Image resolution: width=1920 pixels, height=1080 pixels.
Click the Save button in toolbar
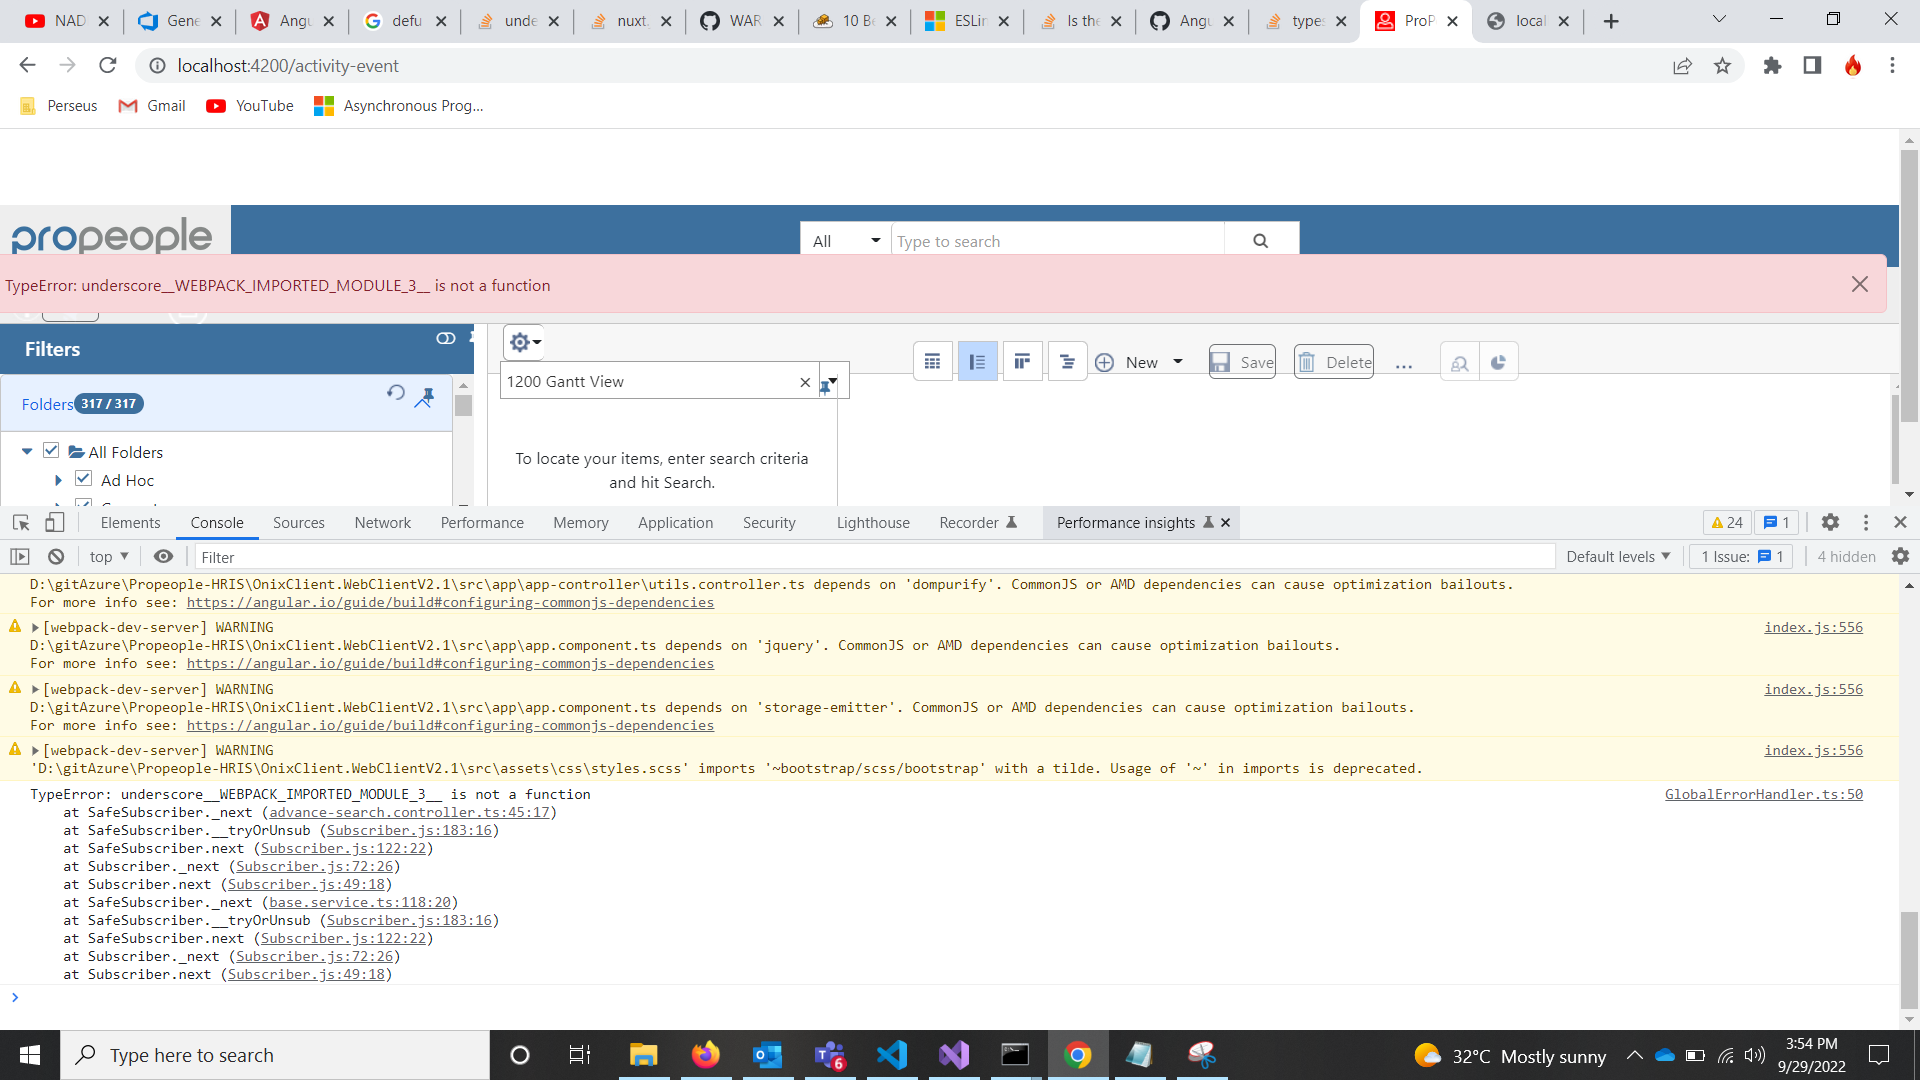pyautogui.click(x=1244, y=361)
